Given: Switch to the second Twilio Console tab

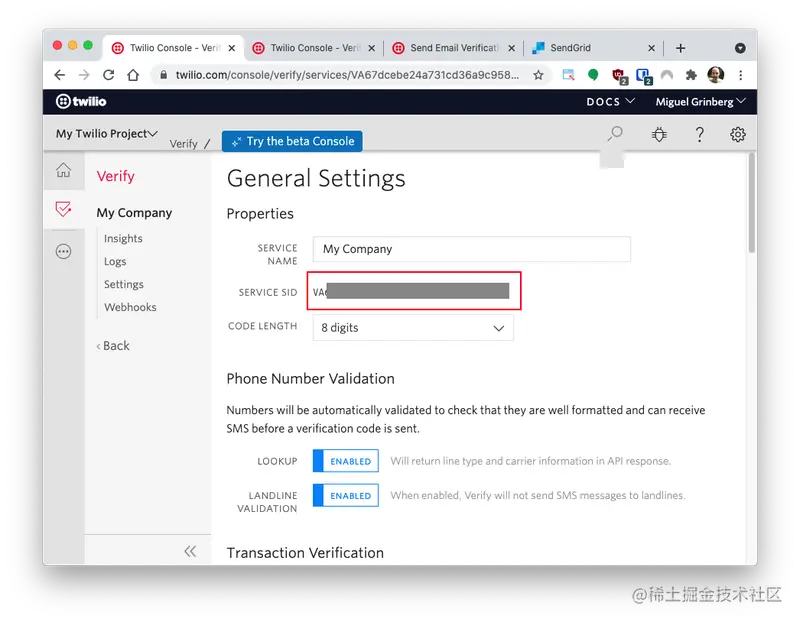Looking at the screenshot, I should [313, 48].
